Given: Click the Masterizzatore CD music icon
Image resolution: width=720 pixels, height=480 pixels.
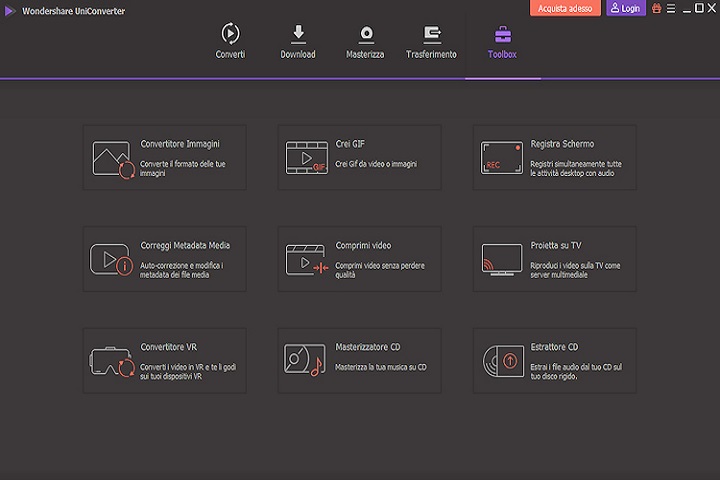Looking at the screenshot, I should click(307, 360).
